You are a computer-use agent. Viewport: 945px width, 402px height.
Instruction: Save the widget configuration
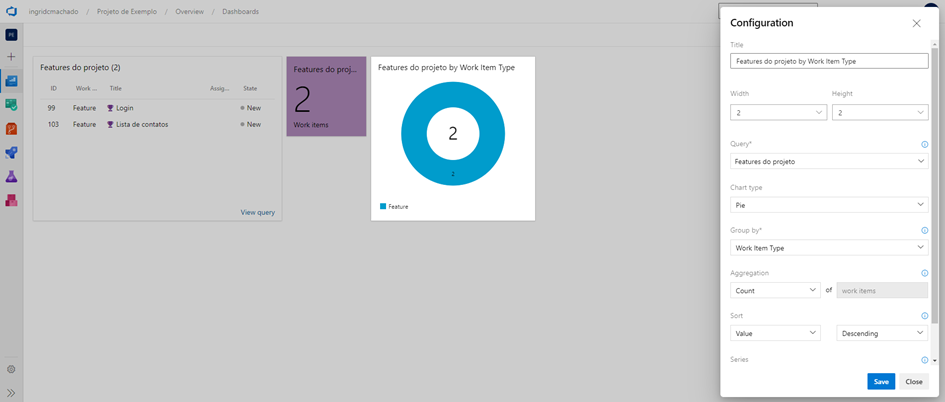point(880,381)
